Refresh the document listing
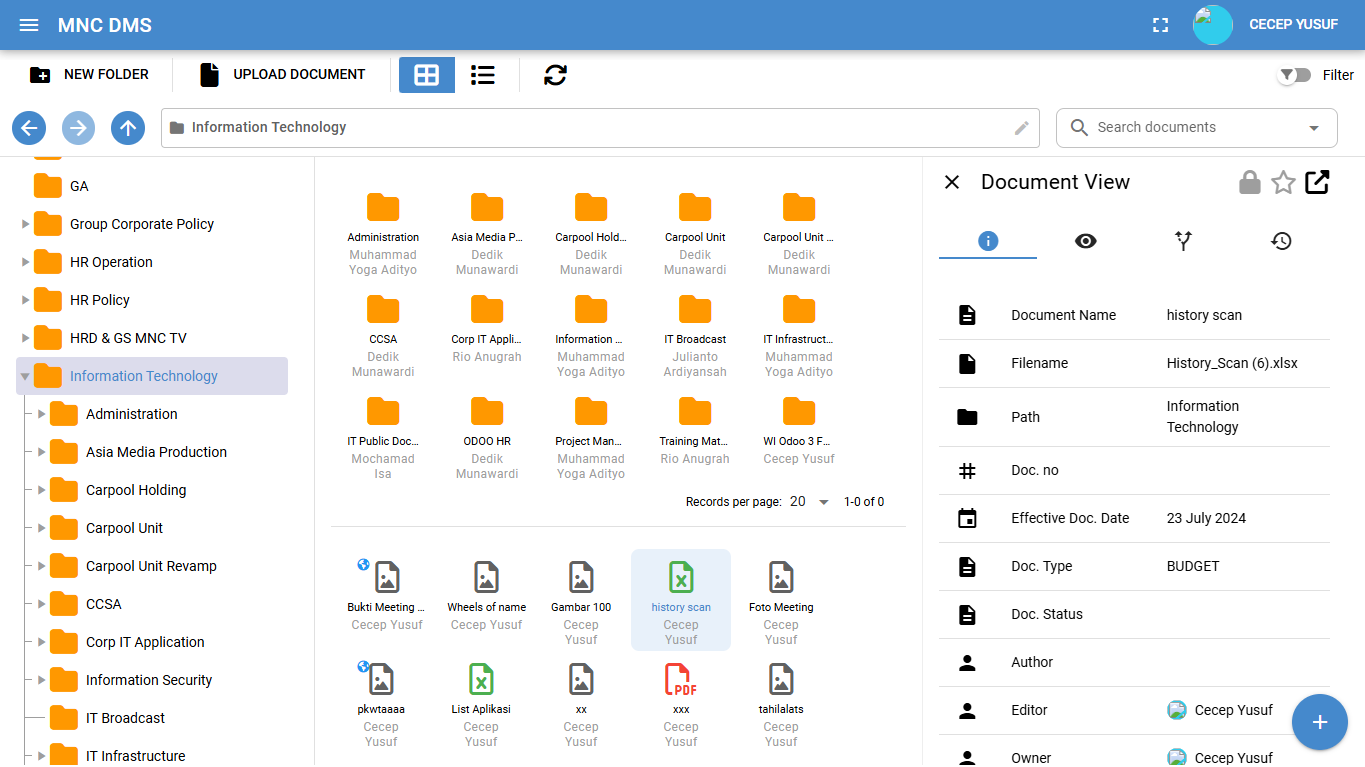Viewport: 1365px width, 767px height. 556,75
